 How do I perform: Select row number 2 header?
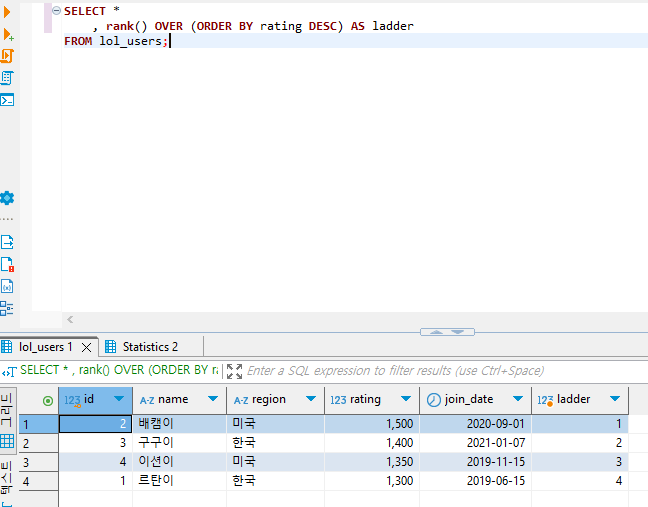[38, 443]
